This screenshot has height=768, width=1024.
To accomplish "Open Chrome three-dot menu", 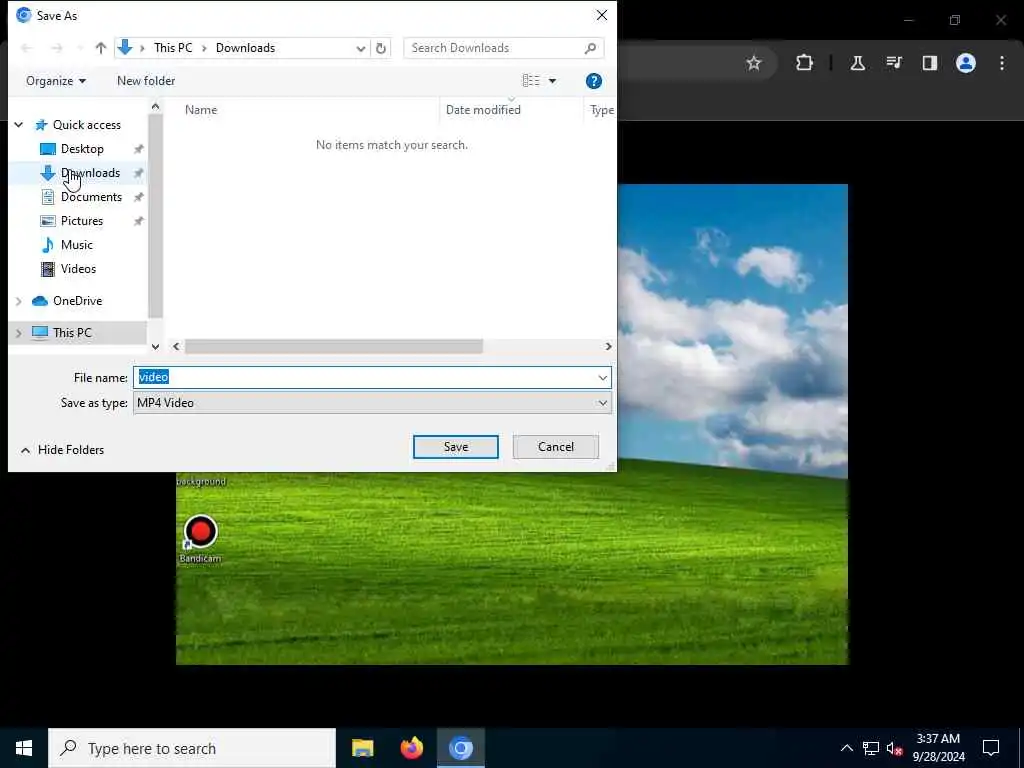I will [1002, 63].
